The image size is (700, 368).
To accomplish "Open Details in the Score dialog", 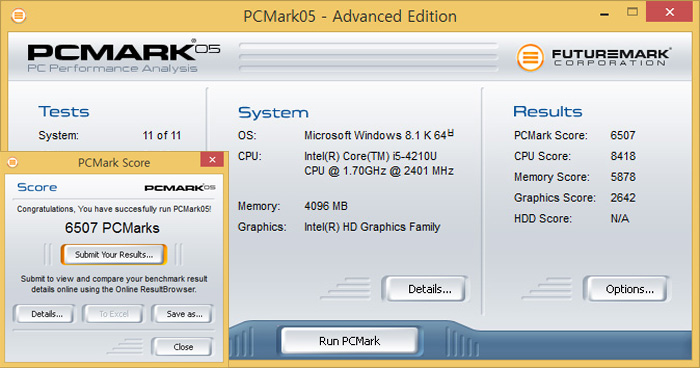I will coord(45,314).
